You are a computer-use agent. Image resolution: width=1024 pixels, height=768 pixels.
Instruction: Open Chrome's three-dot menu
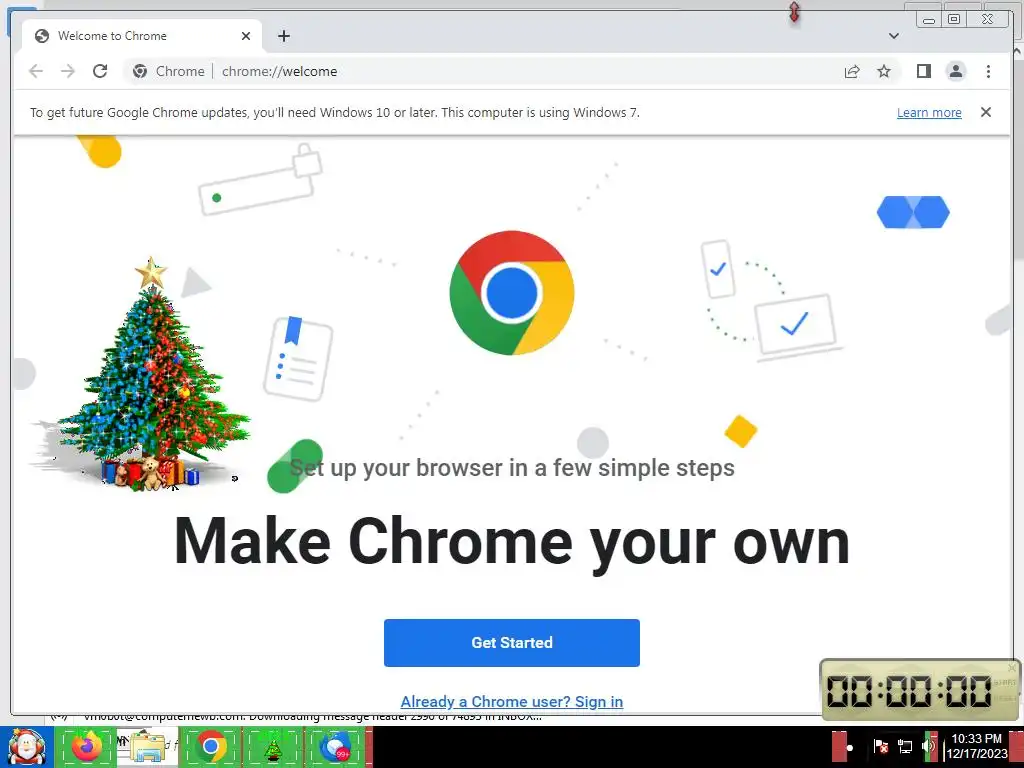[988, 71]
